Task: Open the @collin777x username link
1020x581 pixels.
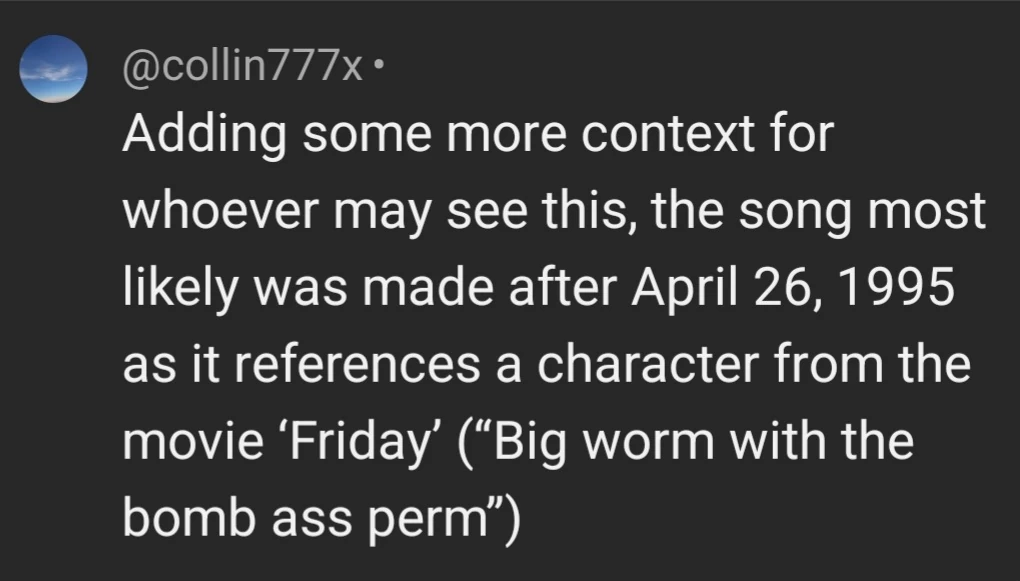Action: pyautogui.click(x=242, y=67)
